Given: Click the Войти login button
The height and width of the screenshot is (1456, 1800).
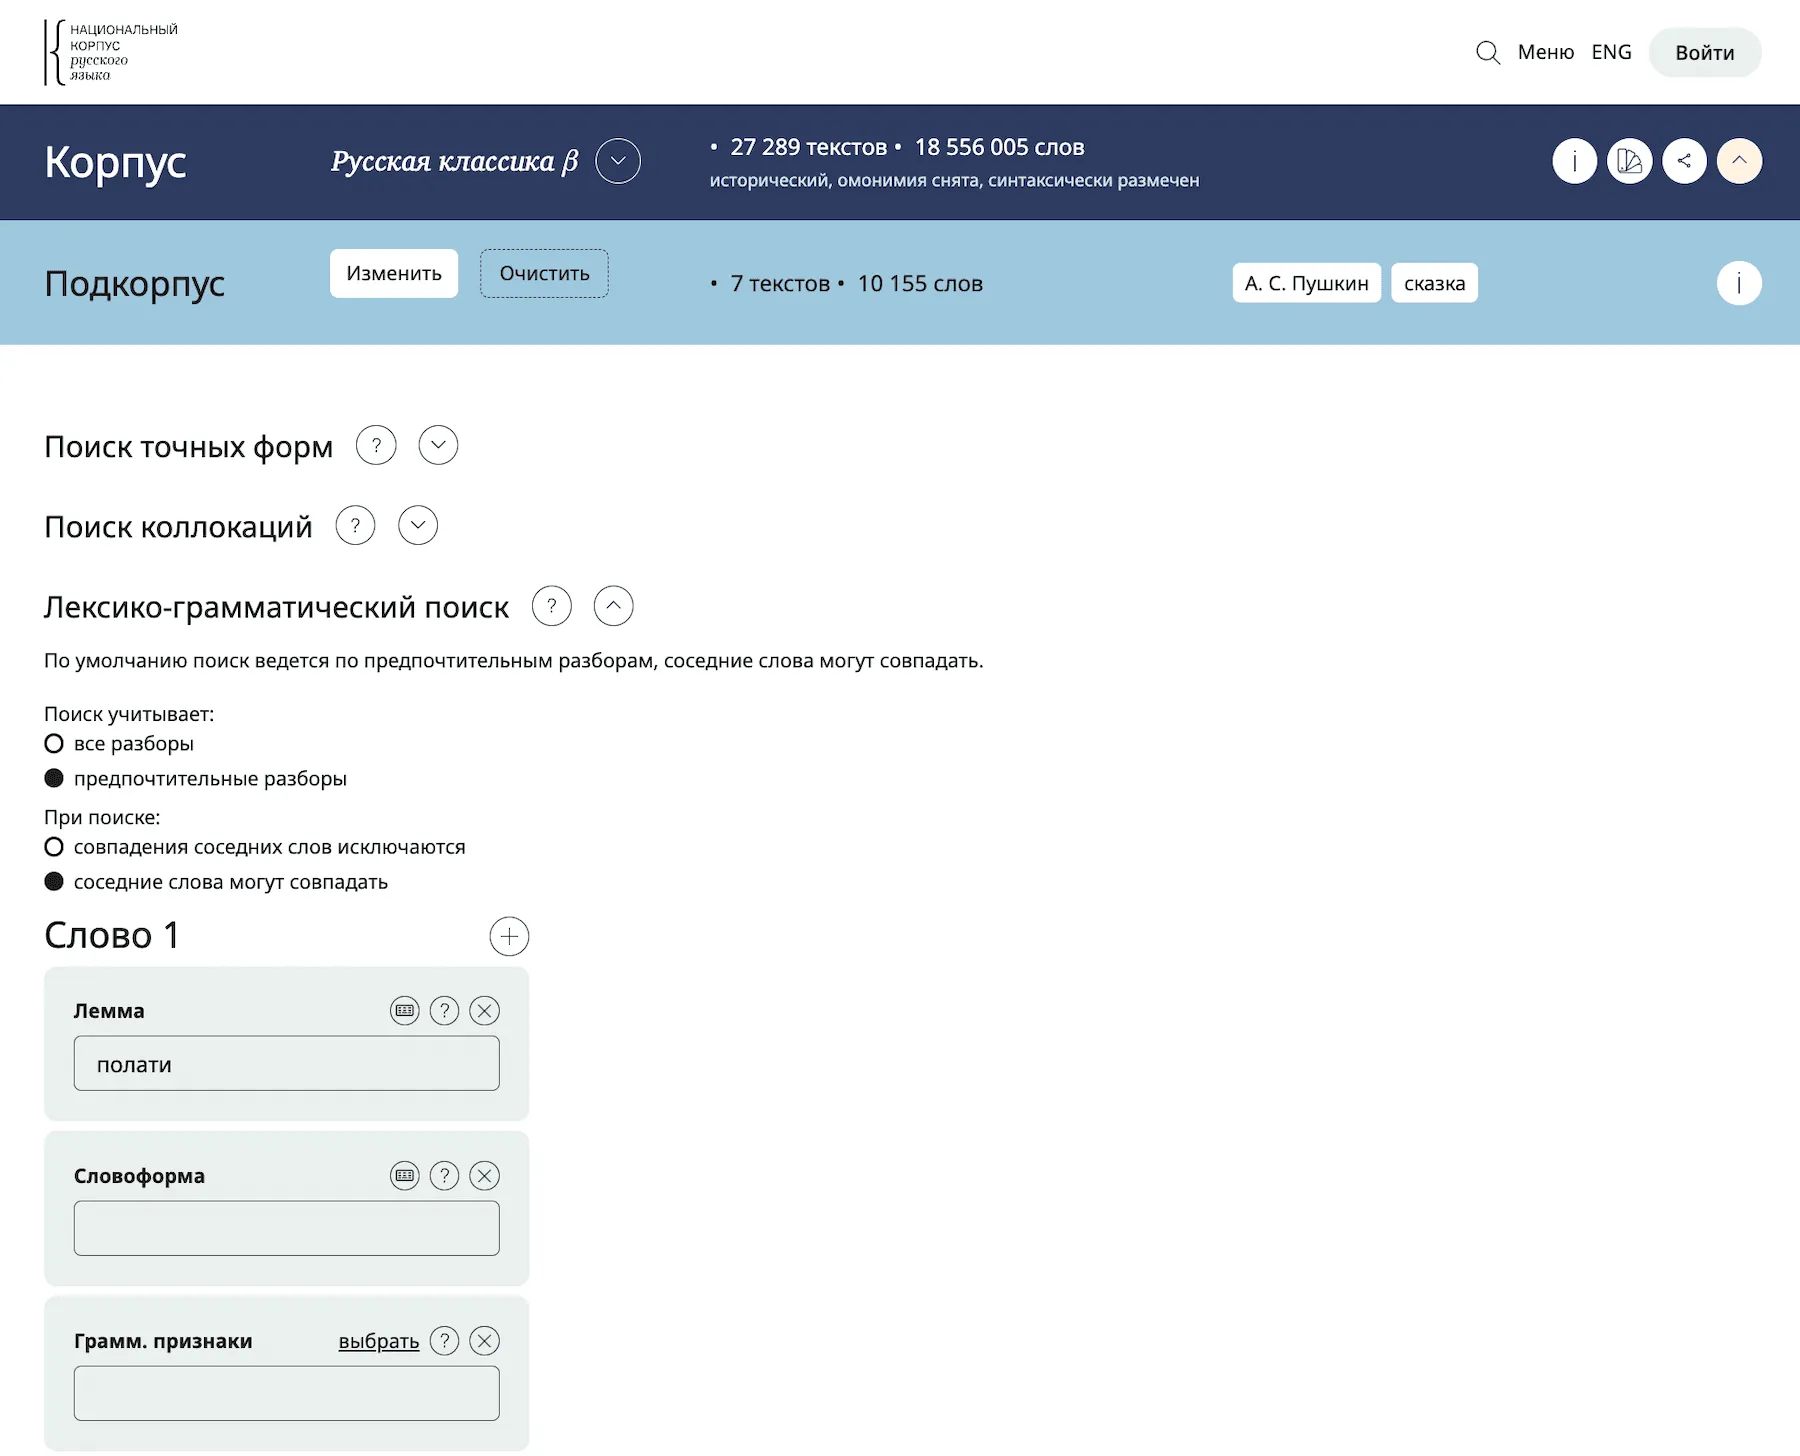Looking at the screenshot, I should pyautogui.click(x=1705, y=52).
